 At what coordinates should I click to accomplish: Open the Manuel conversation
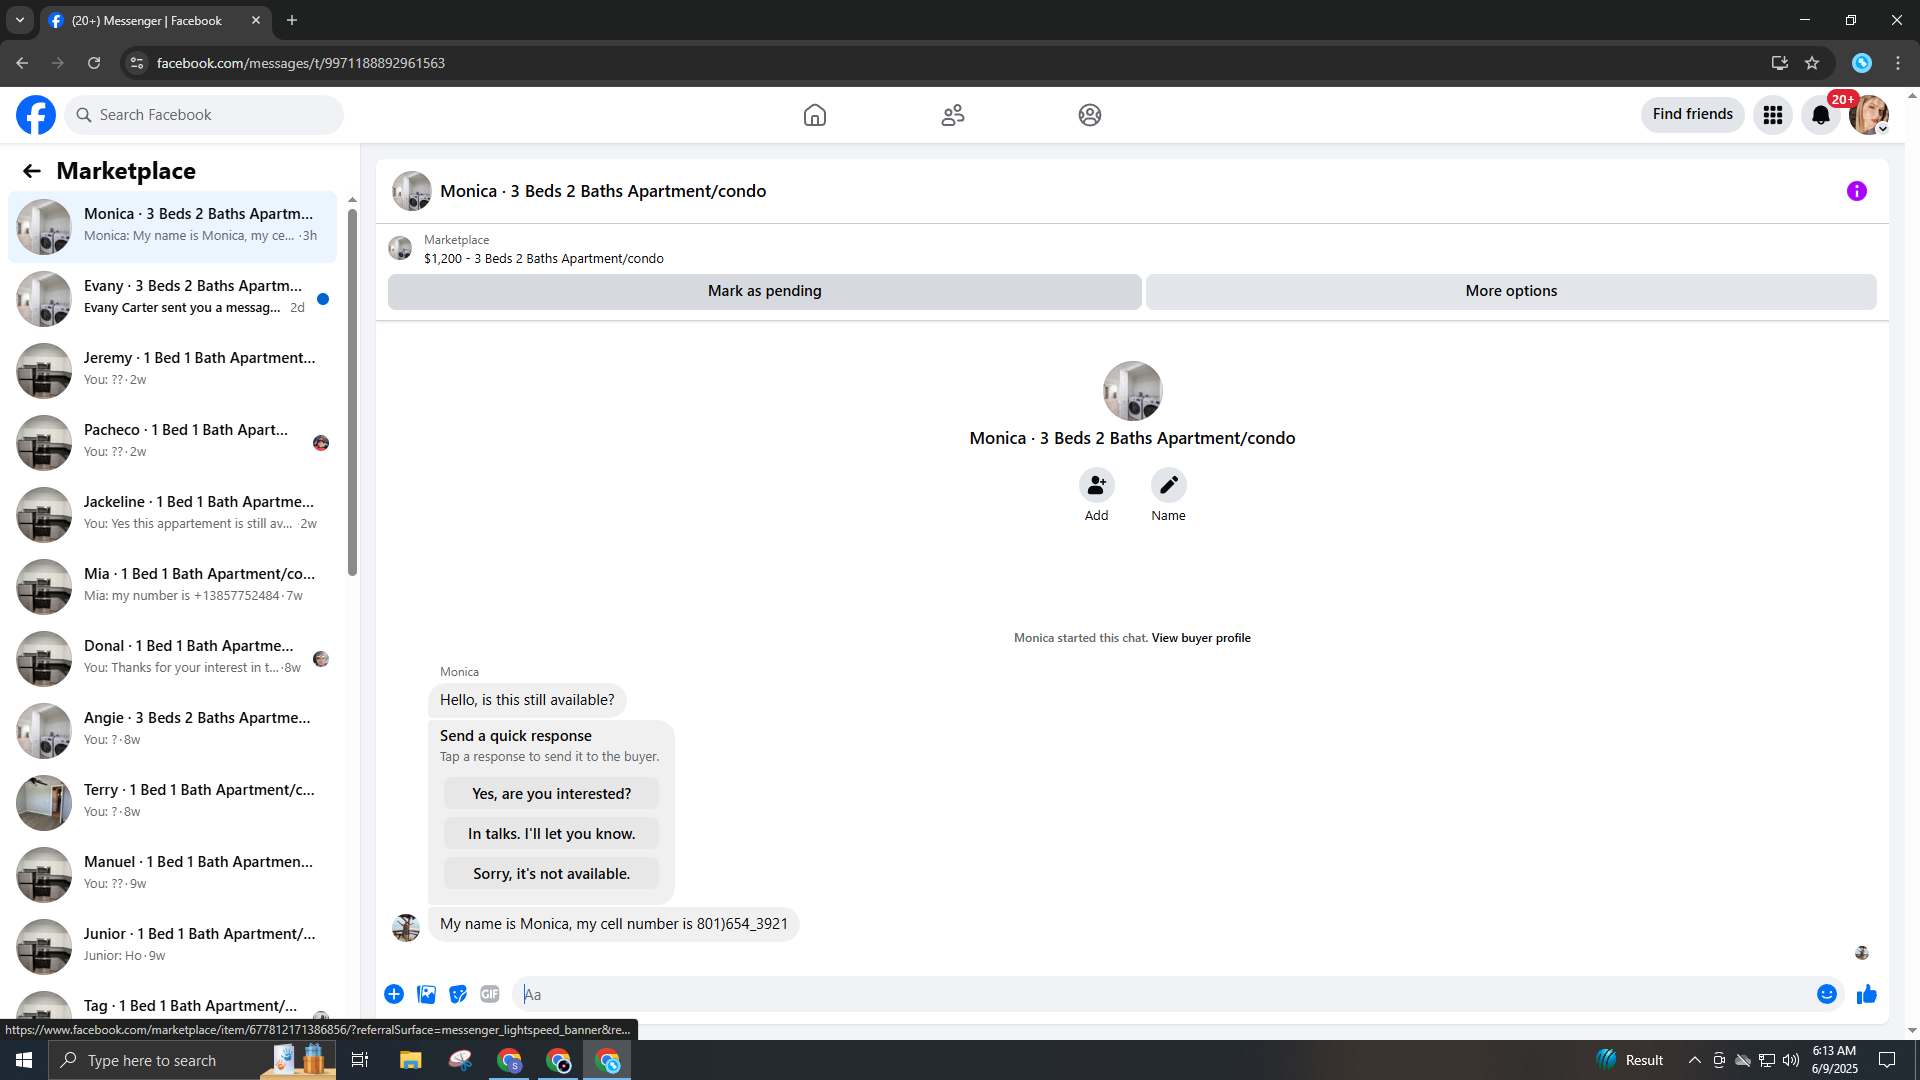point(172,874)
